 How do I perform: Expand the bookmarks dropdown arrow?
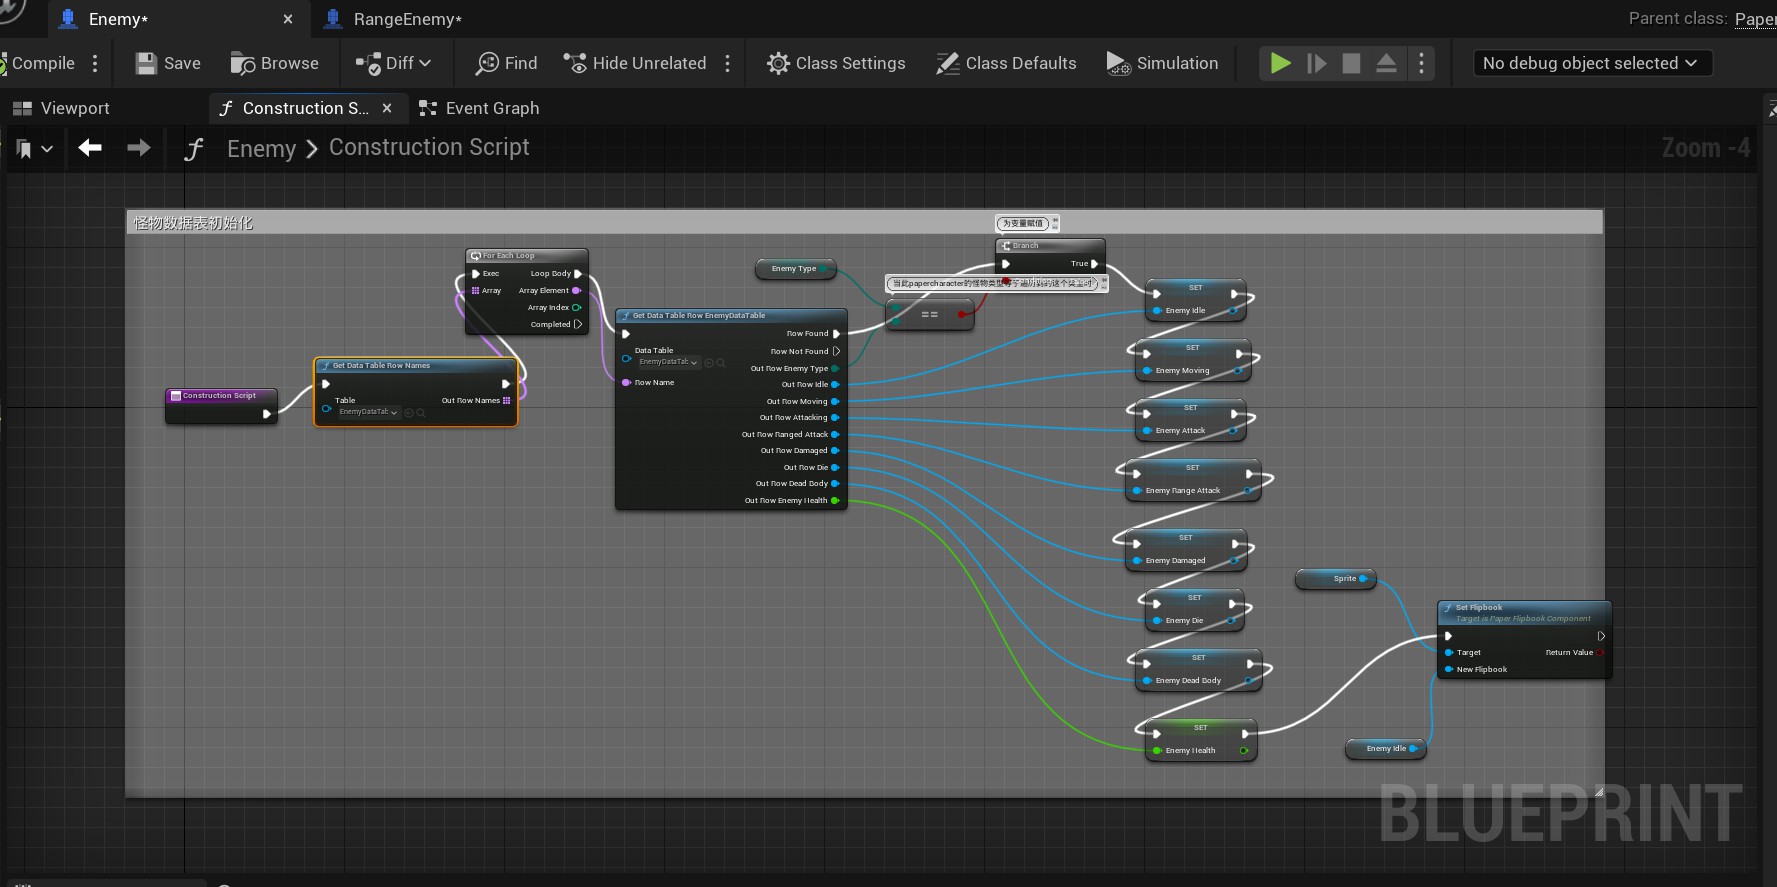coord(47,149)
